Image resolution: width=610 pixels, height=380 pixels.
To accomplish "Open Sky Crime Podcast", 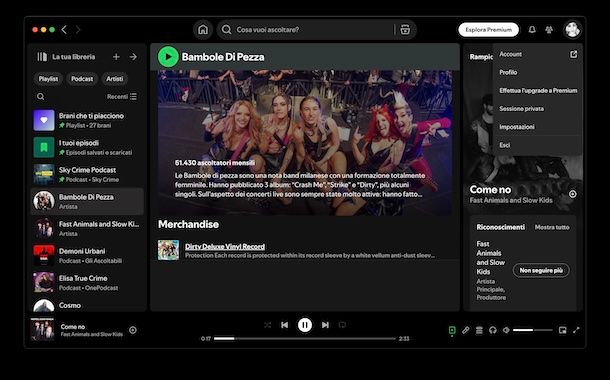I will (x=87, y=174).
